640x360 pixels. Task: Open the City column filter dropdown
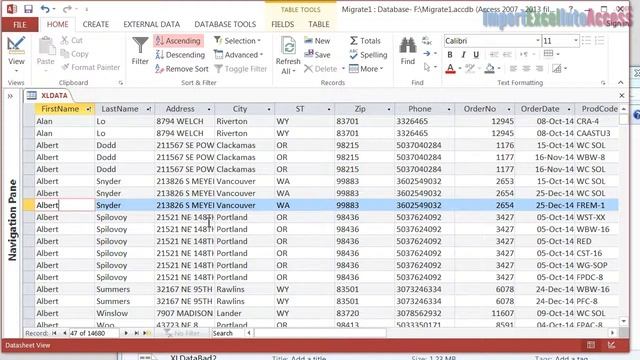269,109
